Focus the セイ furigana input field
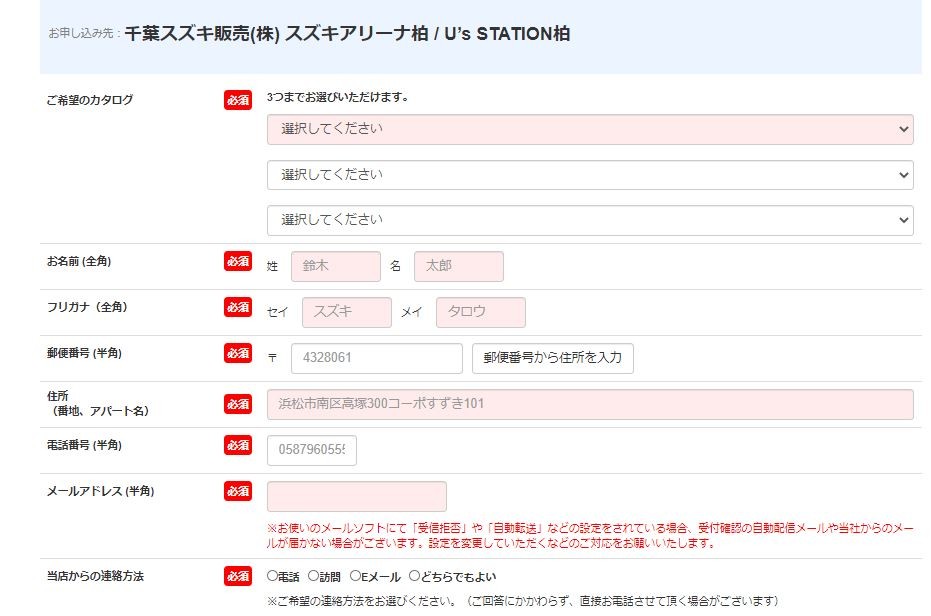 [346, 312]
